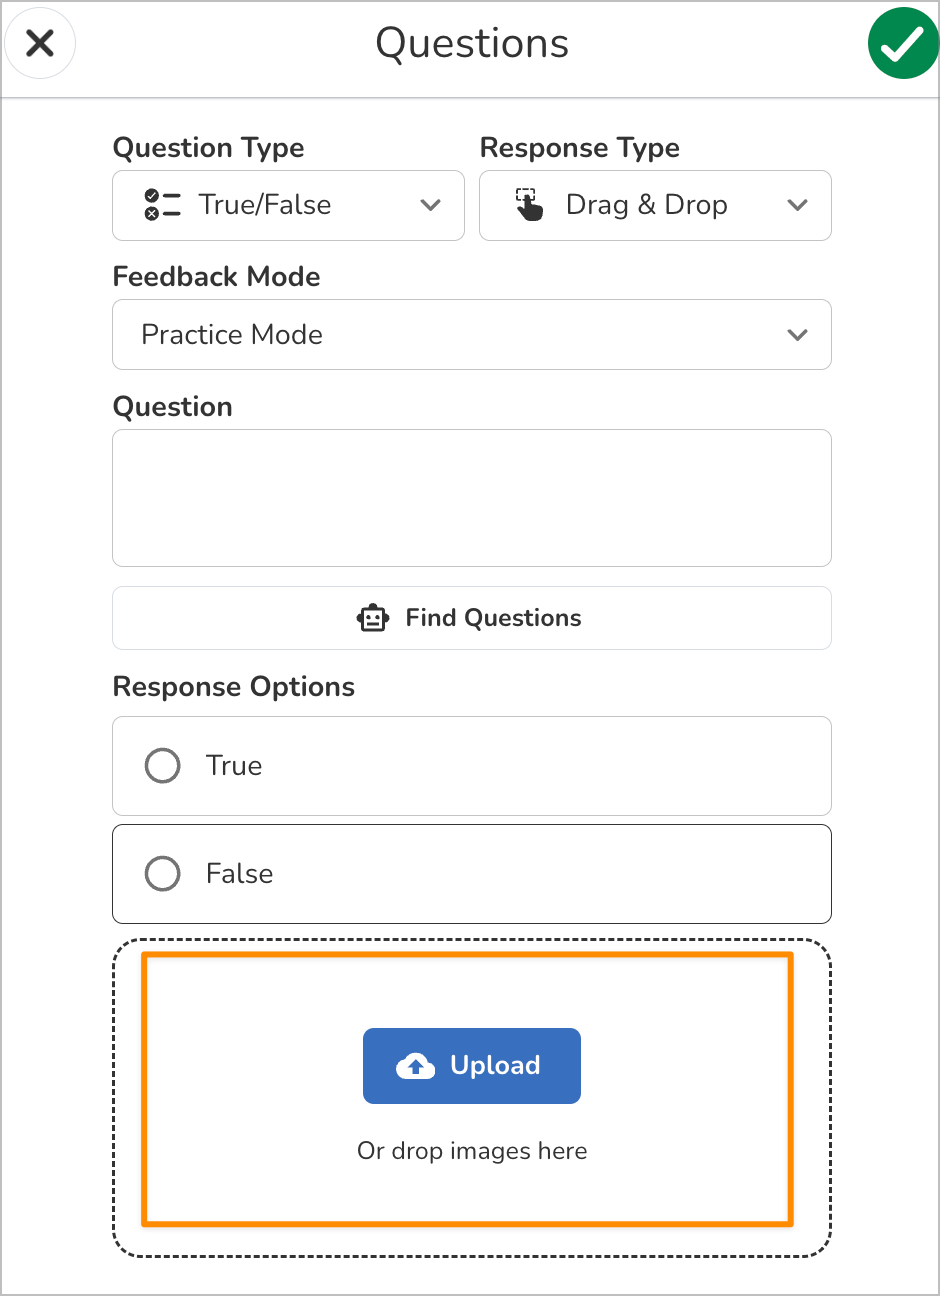Click the blue Upload button
Screen dimensions: 940x1296
point(472,1066)
